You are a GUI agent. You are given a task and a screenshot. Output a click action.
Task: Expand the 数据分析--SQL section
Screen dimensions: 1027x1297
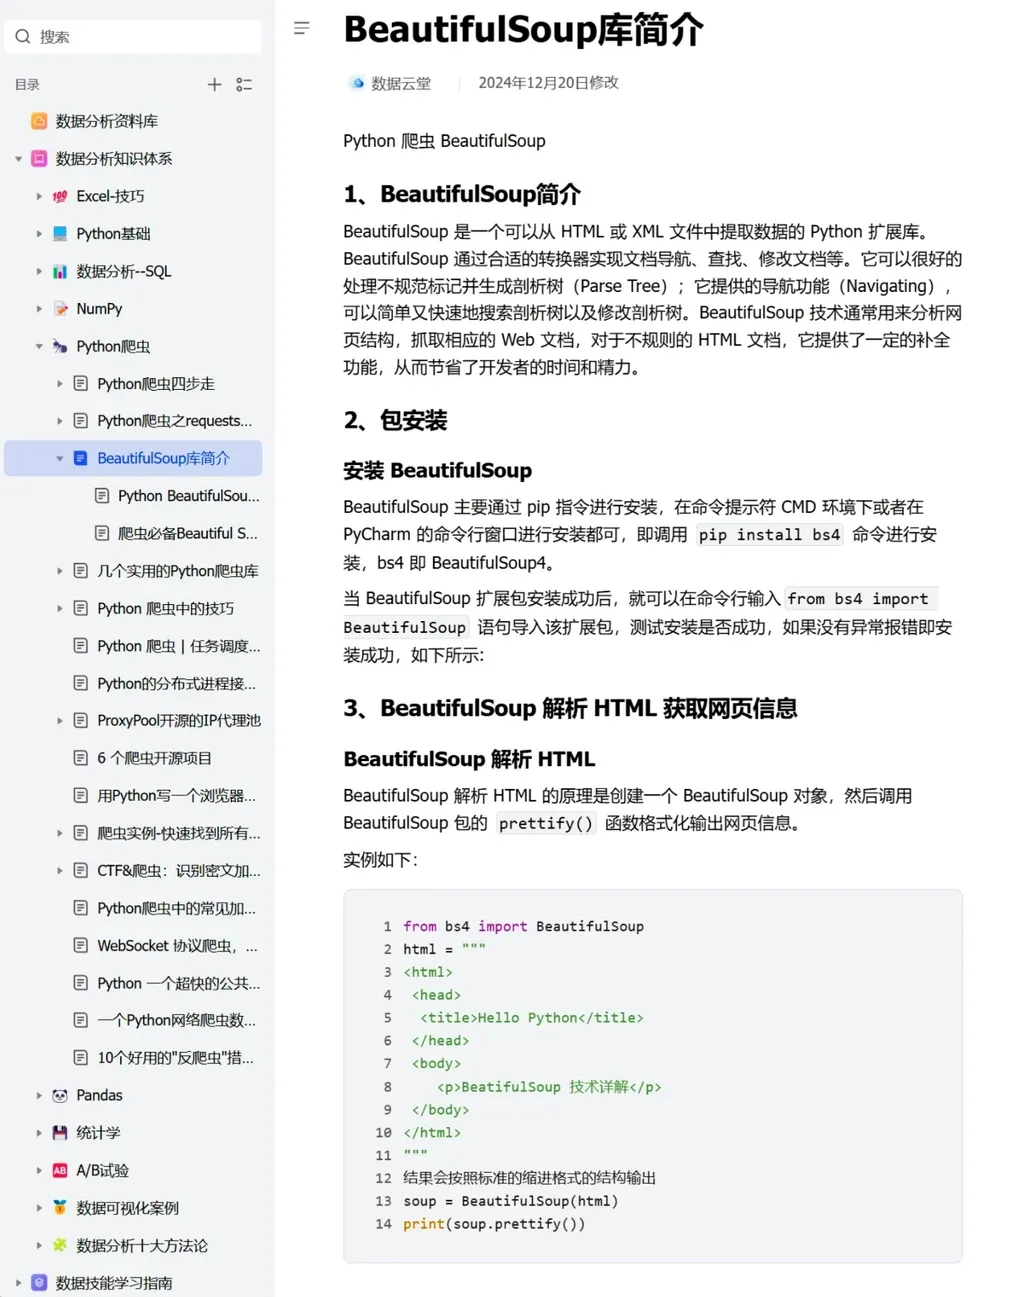tap(39, 271)
